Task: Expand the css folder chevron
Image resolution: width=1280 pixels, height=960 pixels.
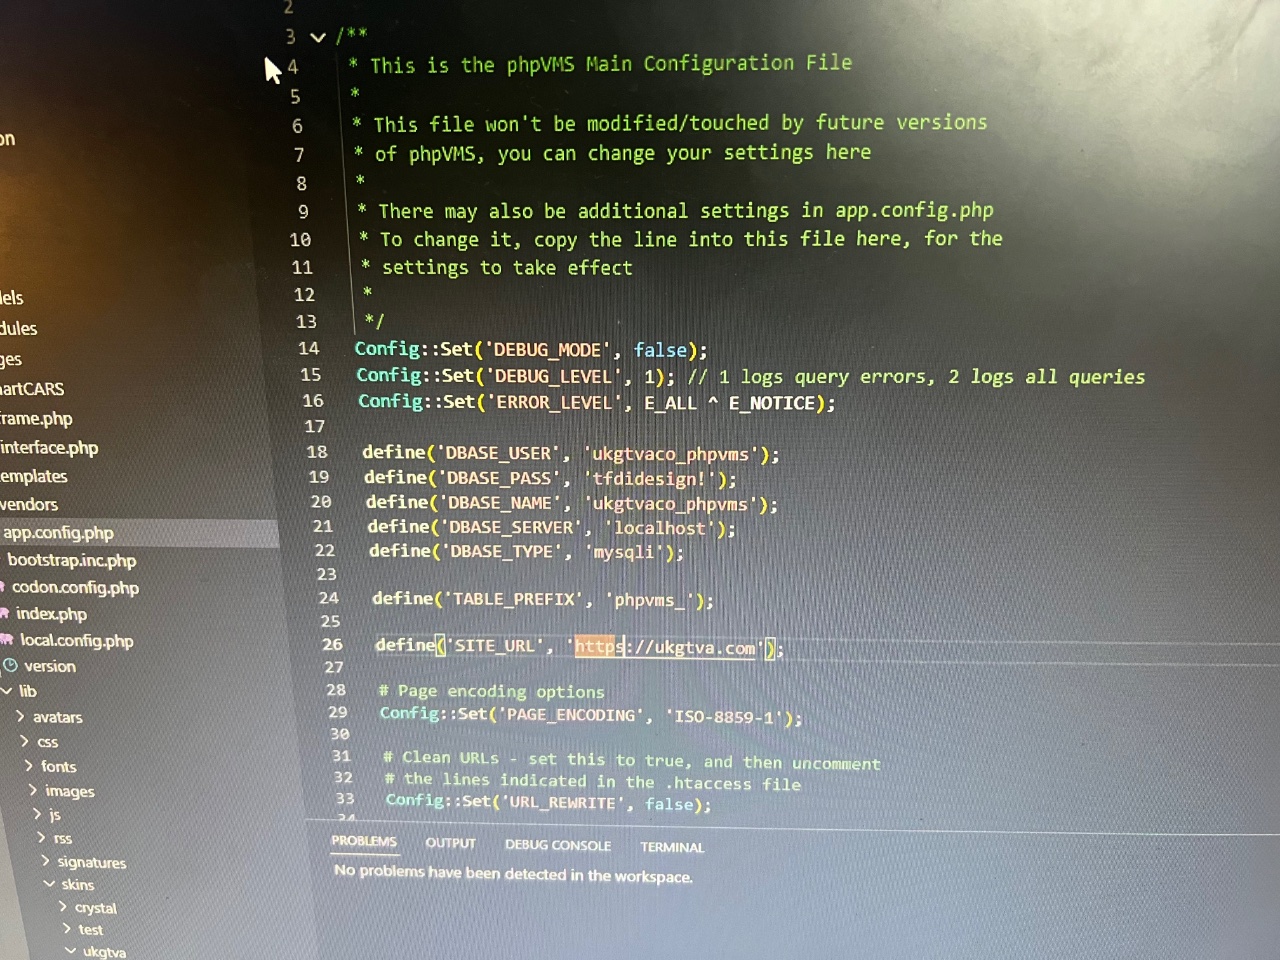Action: tap(26, 741)
